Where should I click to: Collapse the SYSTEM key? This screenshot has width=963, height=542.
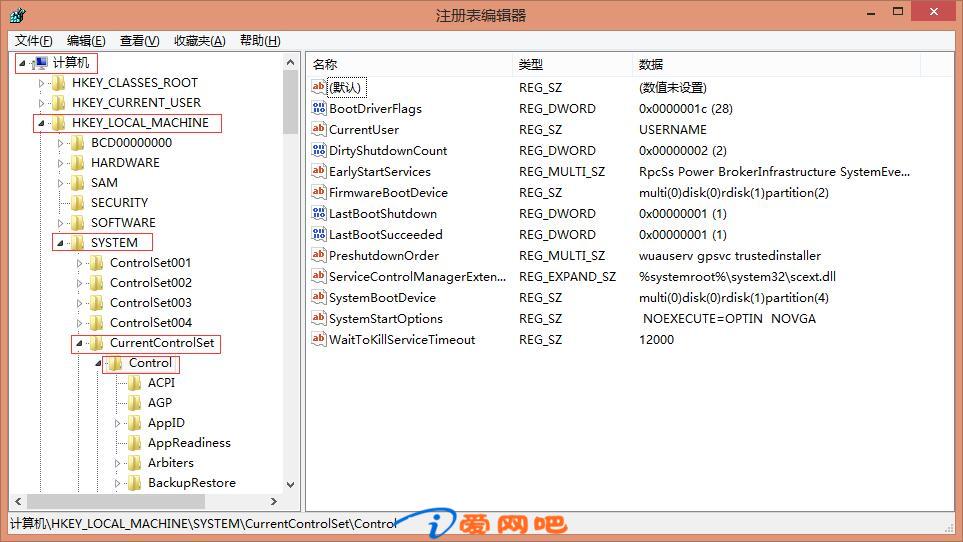click(60, 243)
